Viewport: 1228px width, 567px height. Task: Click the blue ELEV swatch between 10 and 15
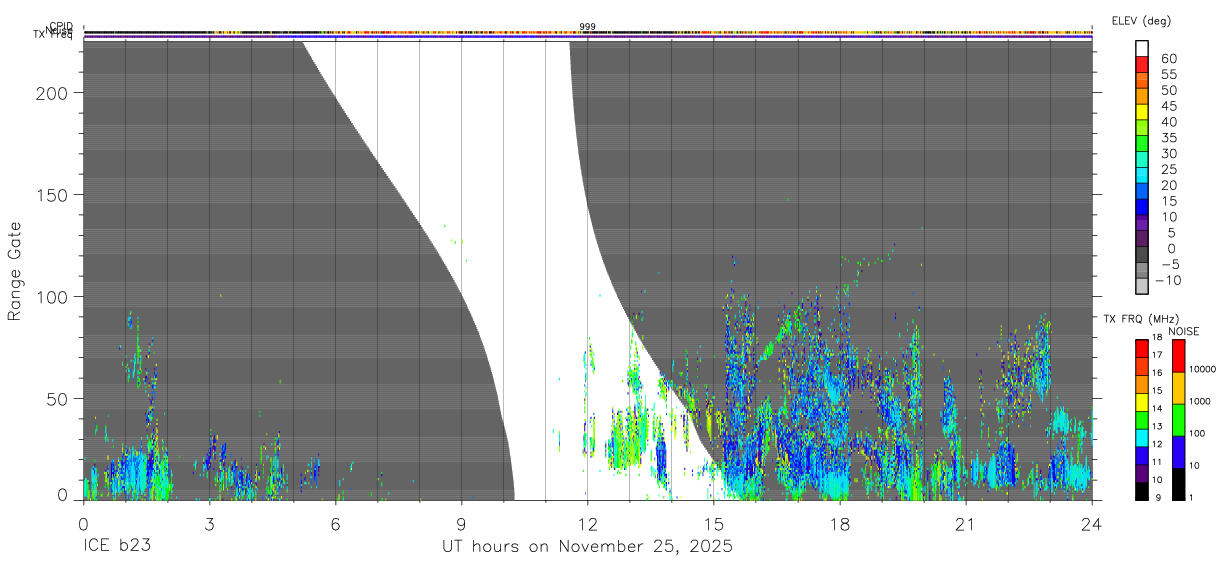click(x=1142, y=208)
